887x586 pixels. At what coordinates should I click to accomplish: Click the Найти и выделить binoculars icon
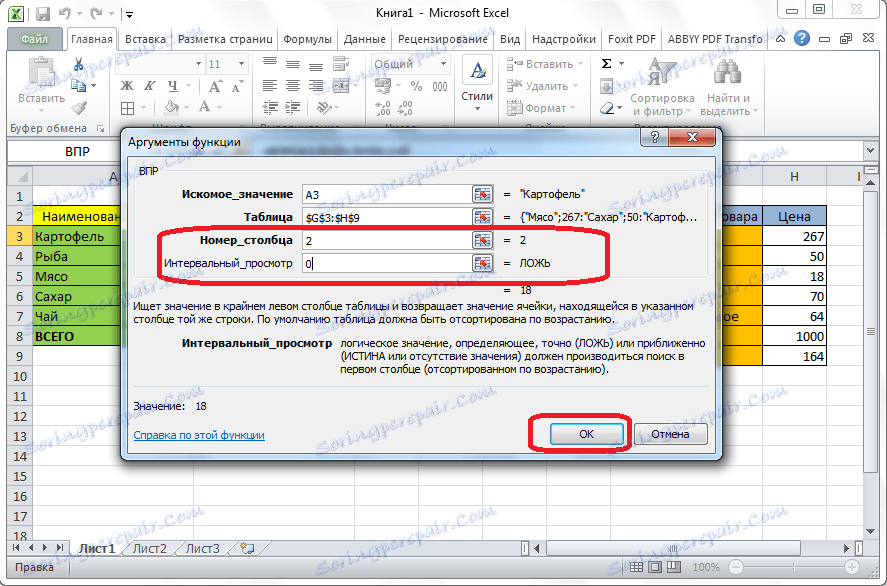tap(728, 73)
